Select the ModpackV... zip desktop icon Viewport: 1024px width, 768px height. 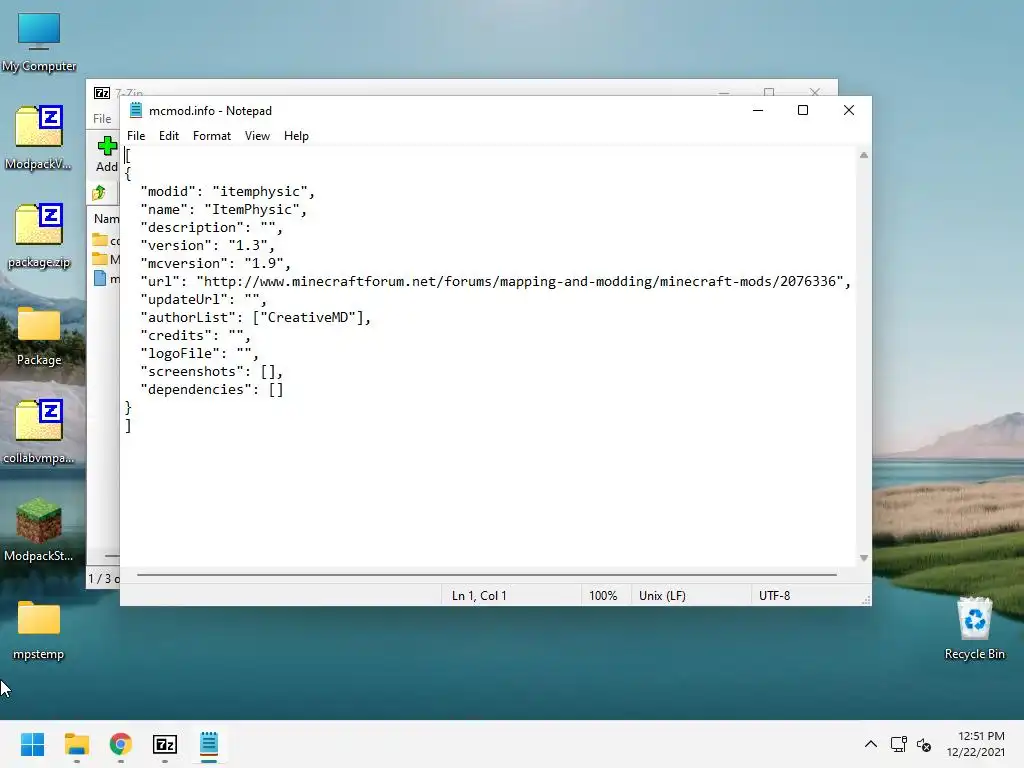click(x=39, y=138)
